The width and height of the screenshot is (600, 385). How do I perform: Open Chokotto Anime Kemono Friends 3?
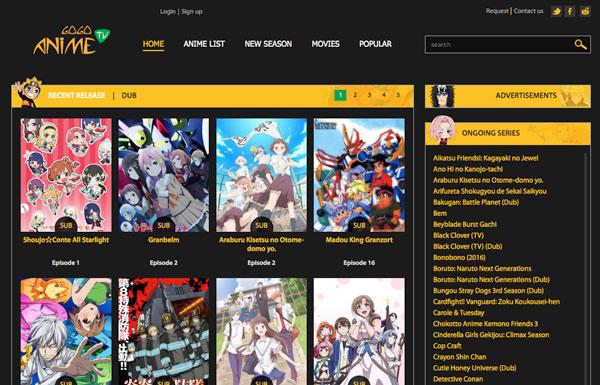pyautogui.click(x=486, y=324)
